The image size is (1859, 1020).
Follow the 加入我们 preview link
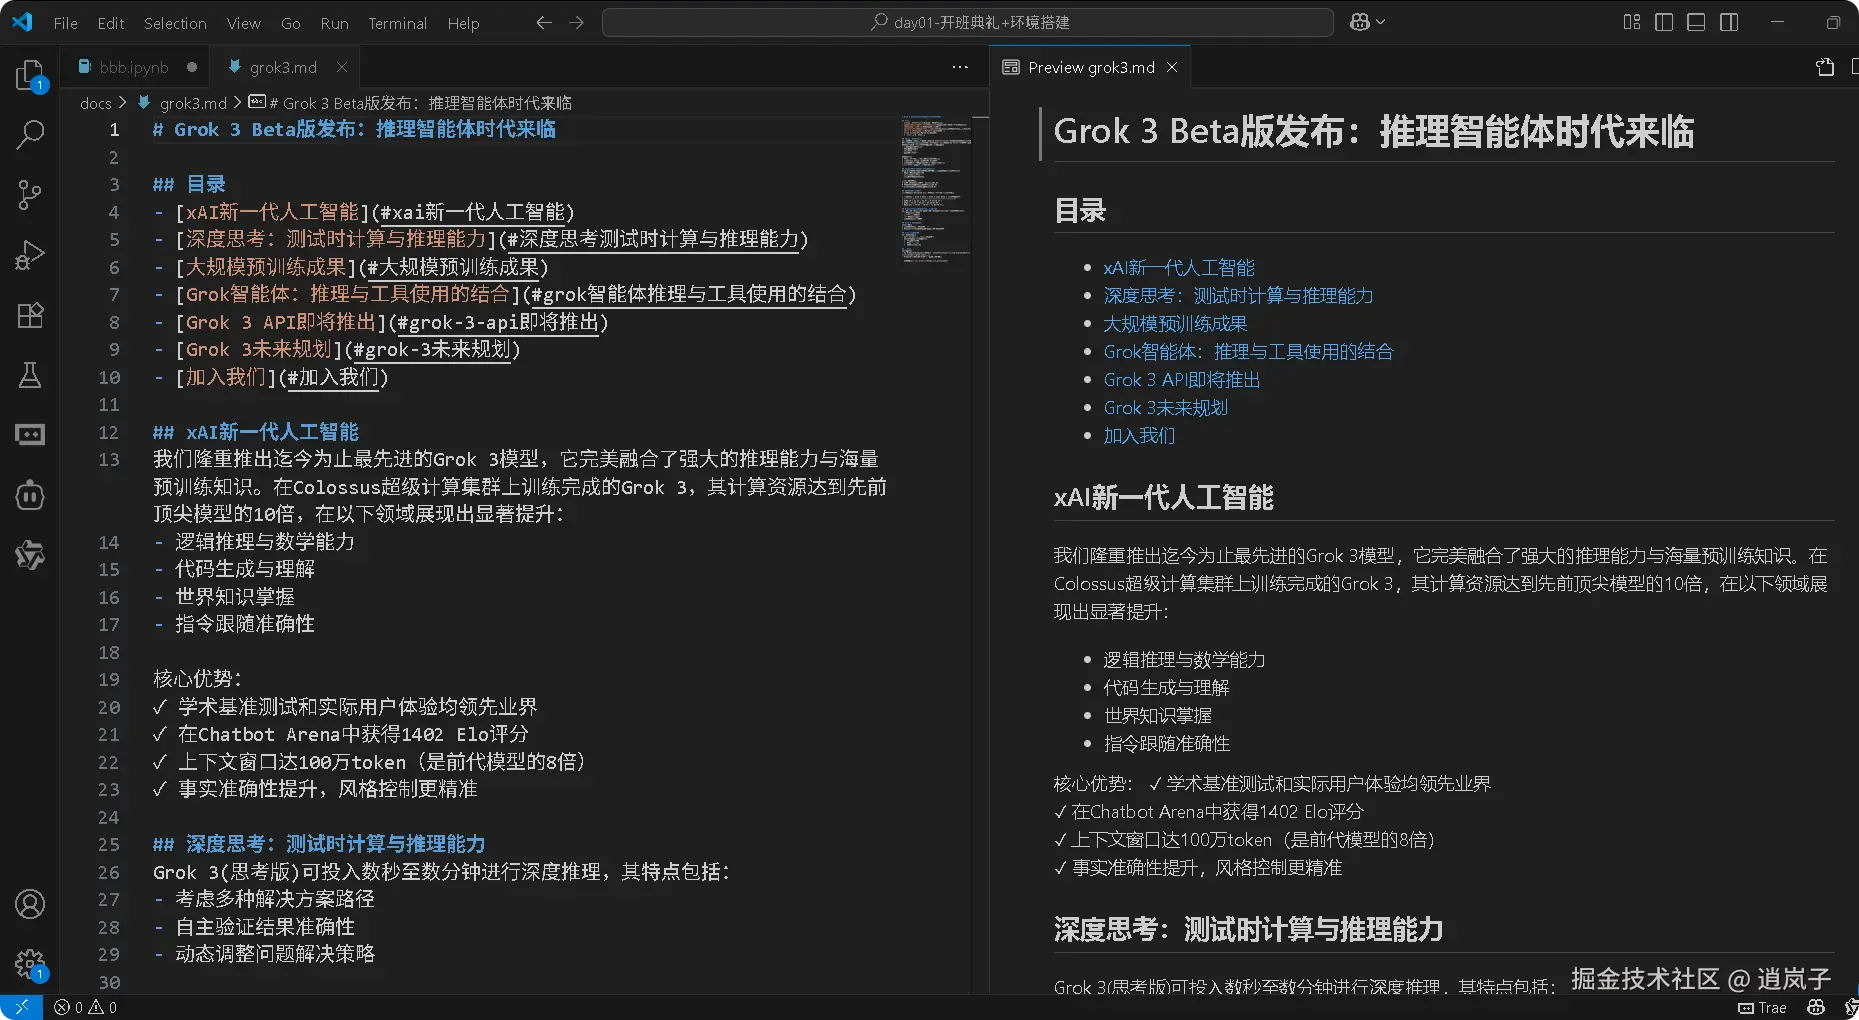pyautogui.click(x=1139, y=435)
